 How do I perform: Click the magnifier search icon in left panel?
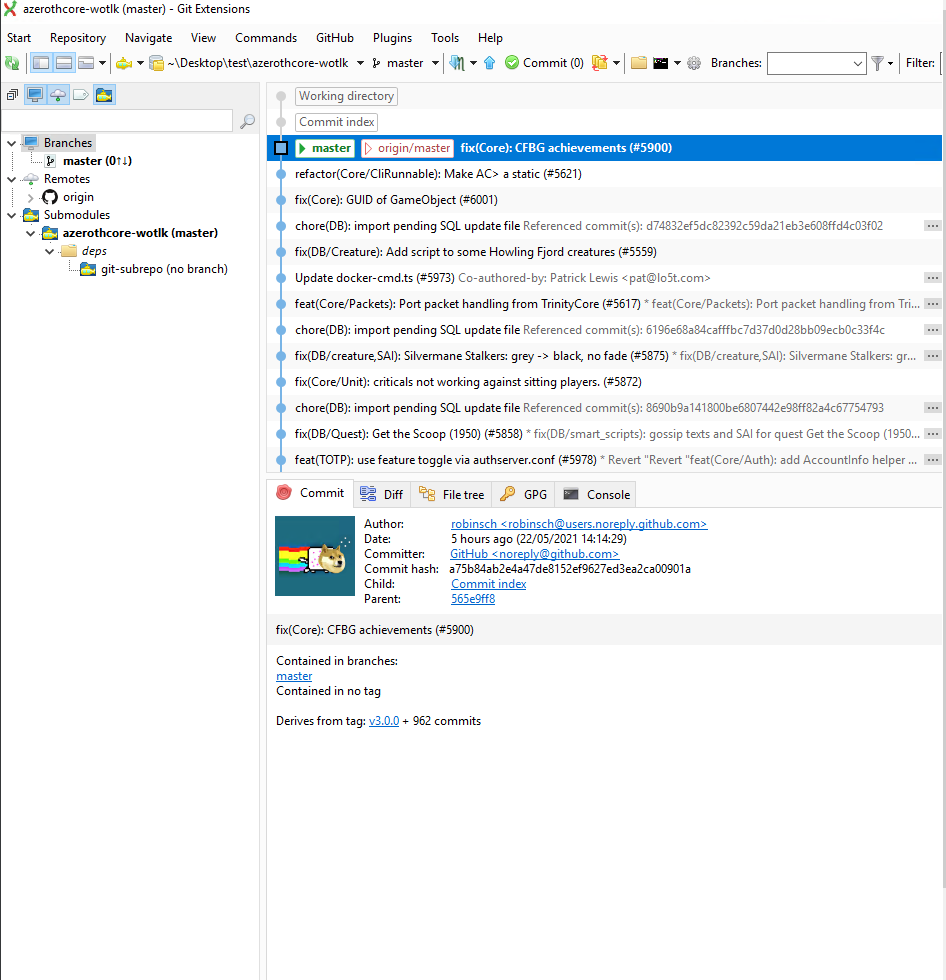[x=247, y=121]
